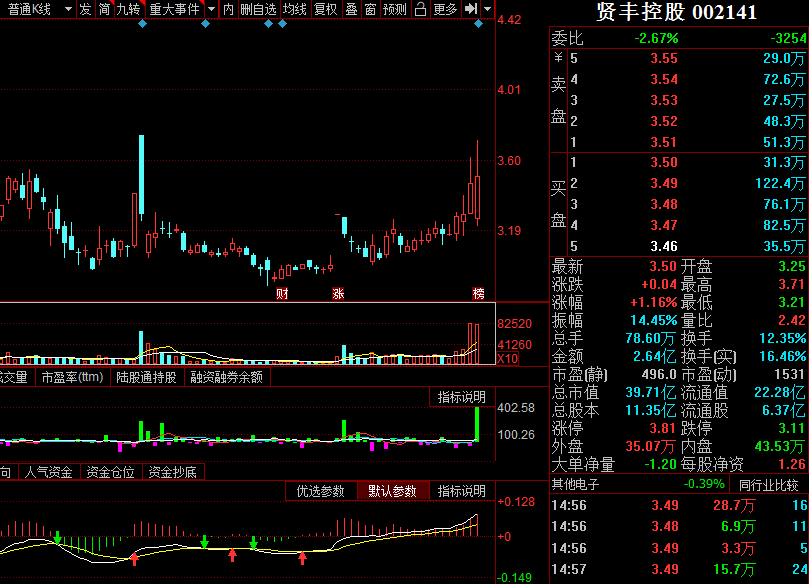Click the X10 volume scale icon
Screen dimensions: 809x584
point(507,359)
